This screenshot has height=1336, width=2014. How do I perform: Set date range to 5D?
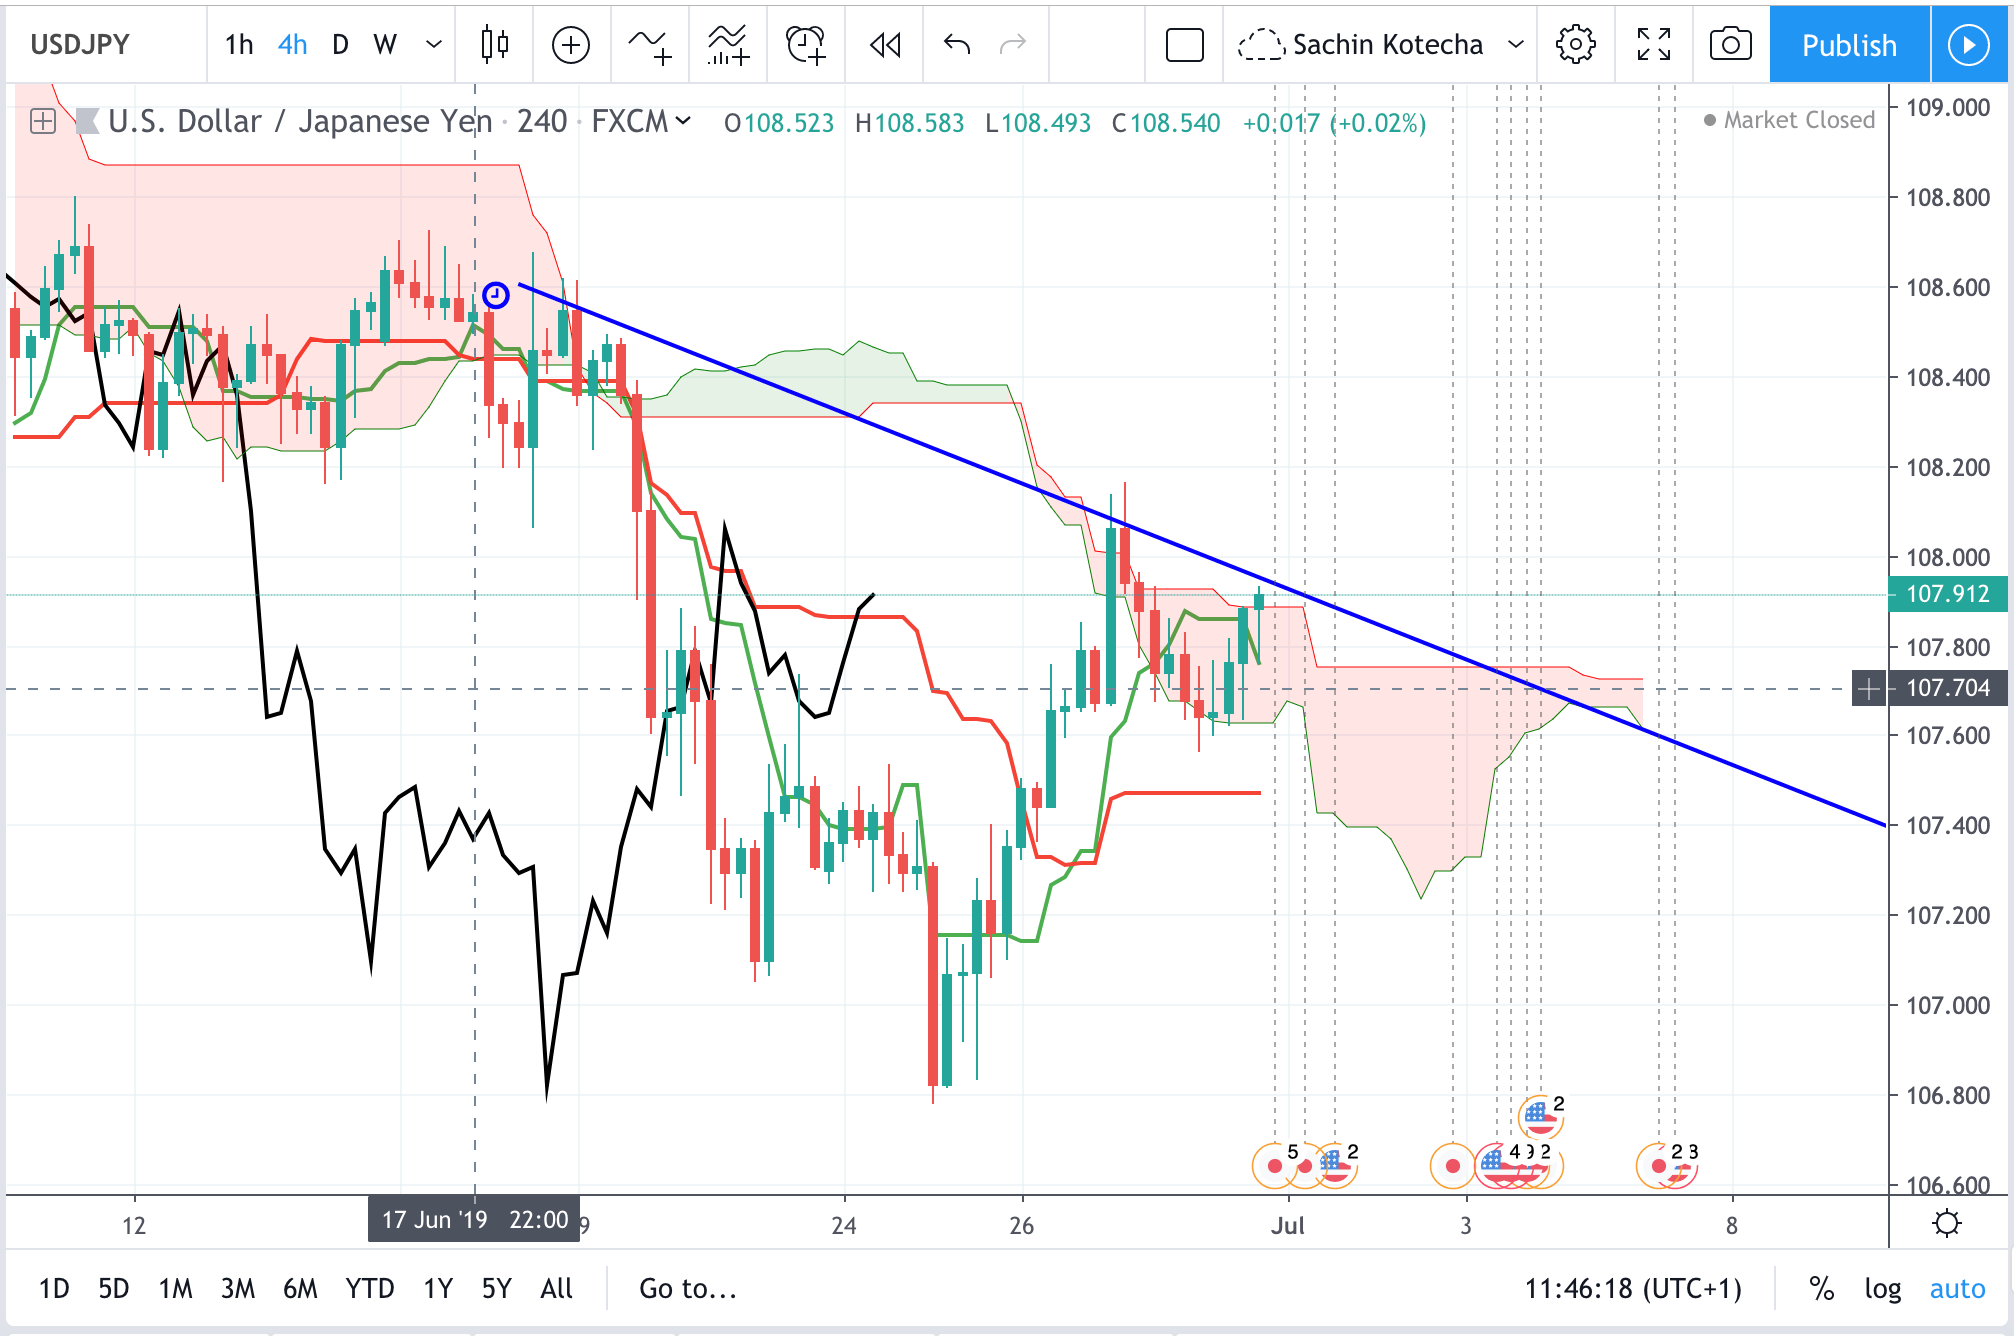[x=114, y=1288]
